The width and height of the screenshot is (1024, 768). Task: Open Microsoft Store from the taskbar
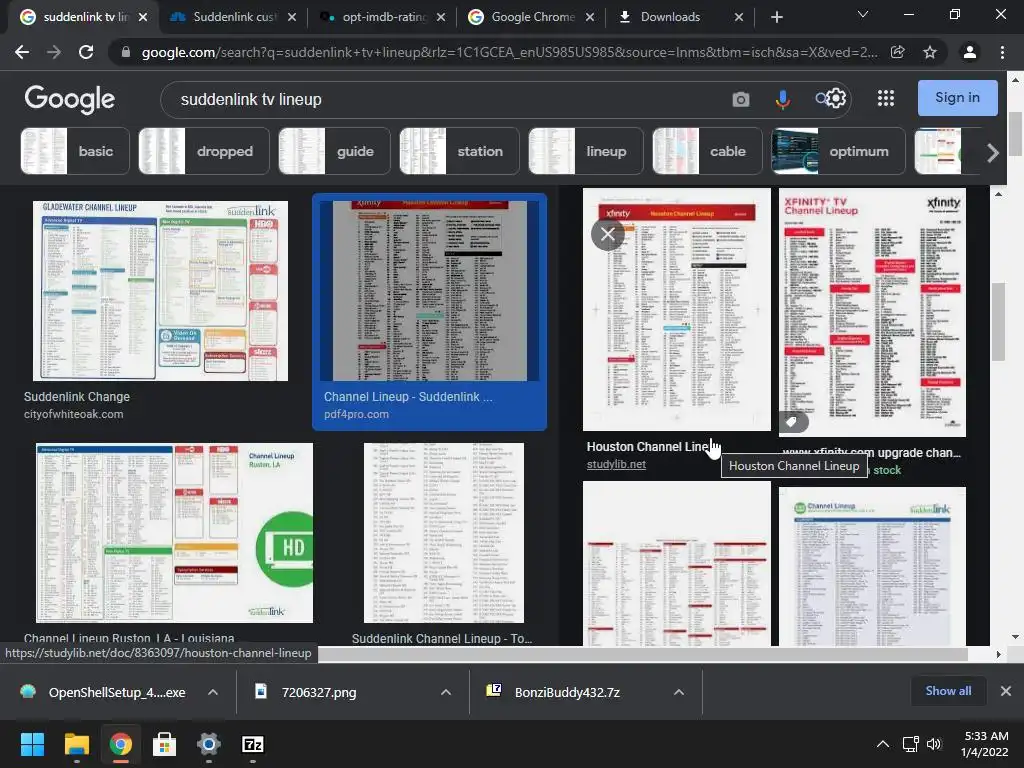coord(165,744)
